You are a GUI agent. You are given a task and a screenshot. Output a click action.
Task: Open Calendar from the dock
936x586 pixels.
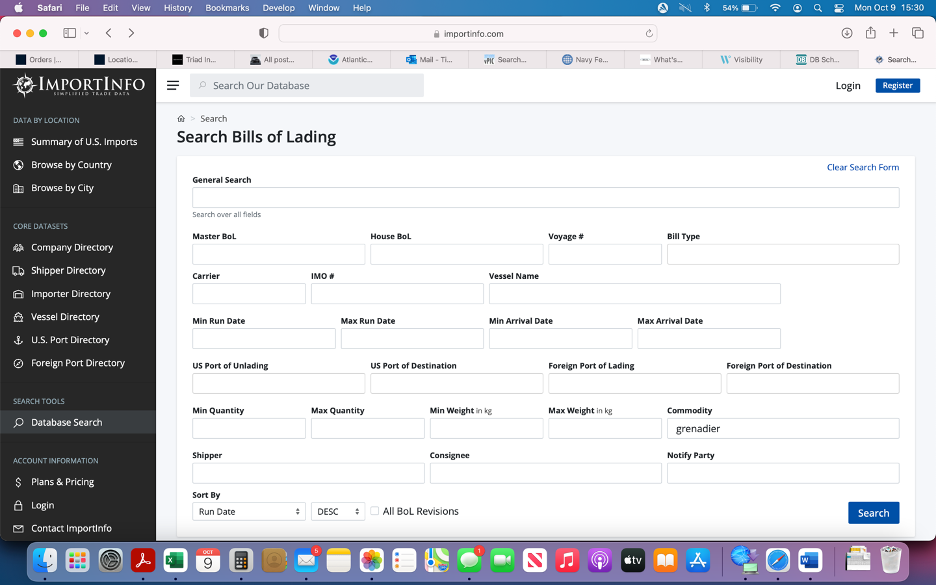click(208, 560)
